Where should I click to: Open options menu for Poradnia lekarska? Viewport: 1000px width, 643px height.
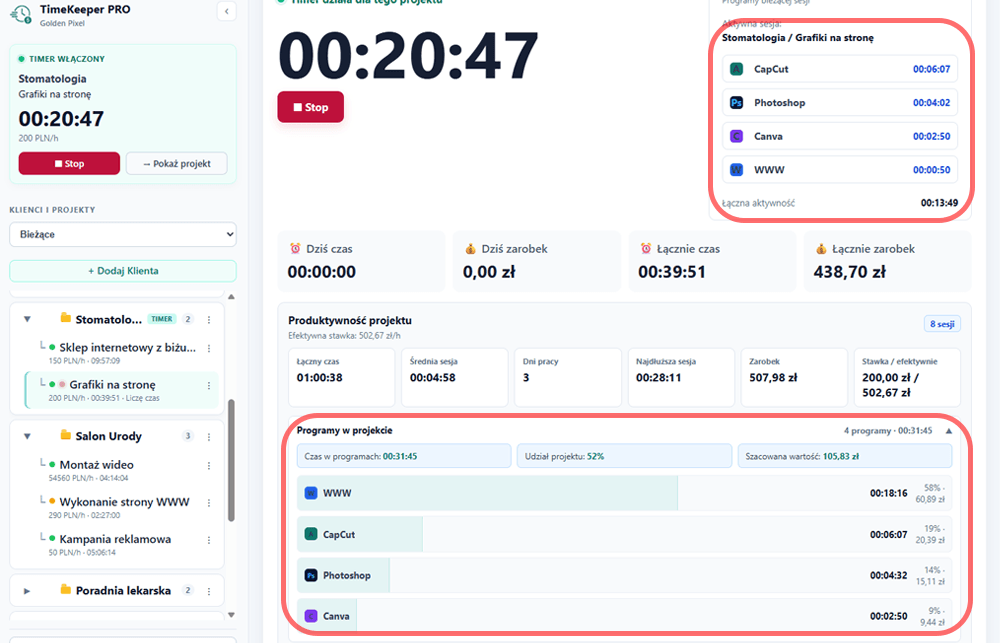(x=209, y=591)
